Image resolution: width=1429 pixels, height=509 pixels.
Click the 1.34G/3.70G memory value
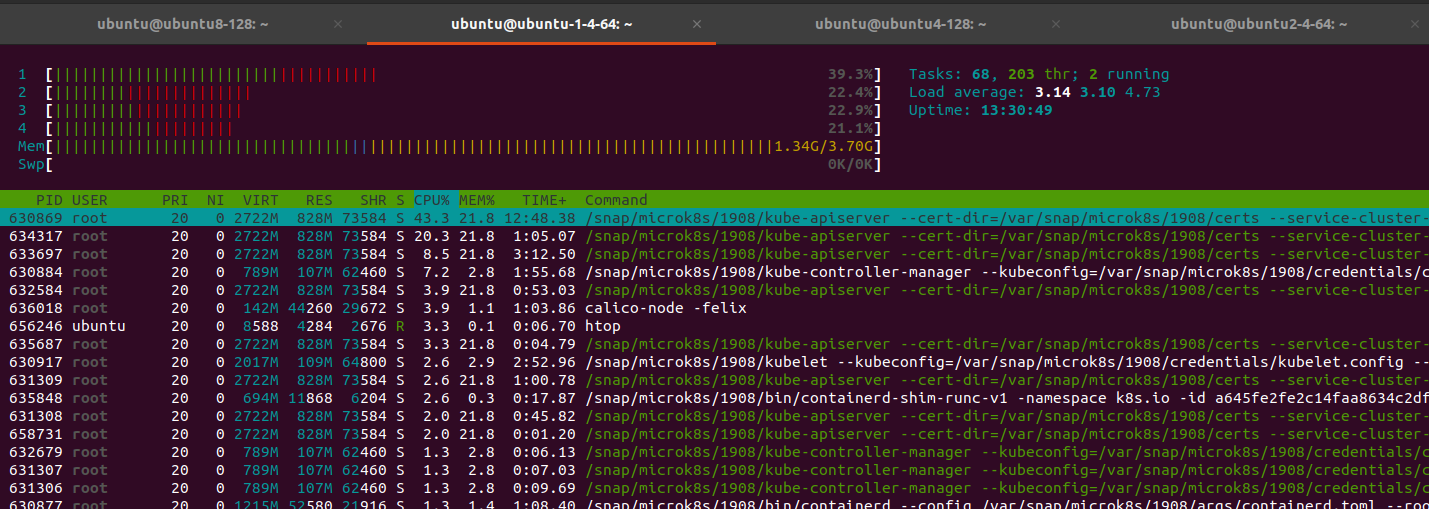tap(825, 146)
